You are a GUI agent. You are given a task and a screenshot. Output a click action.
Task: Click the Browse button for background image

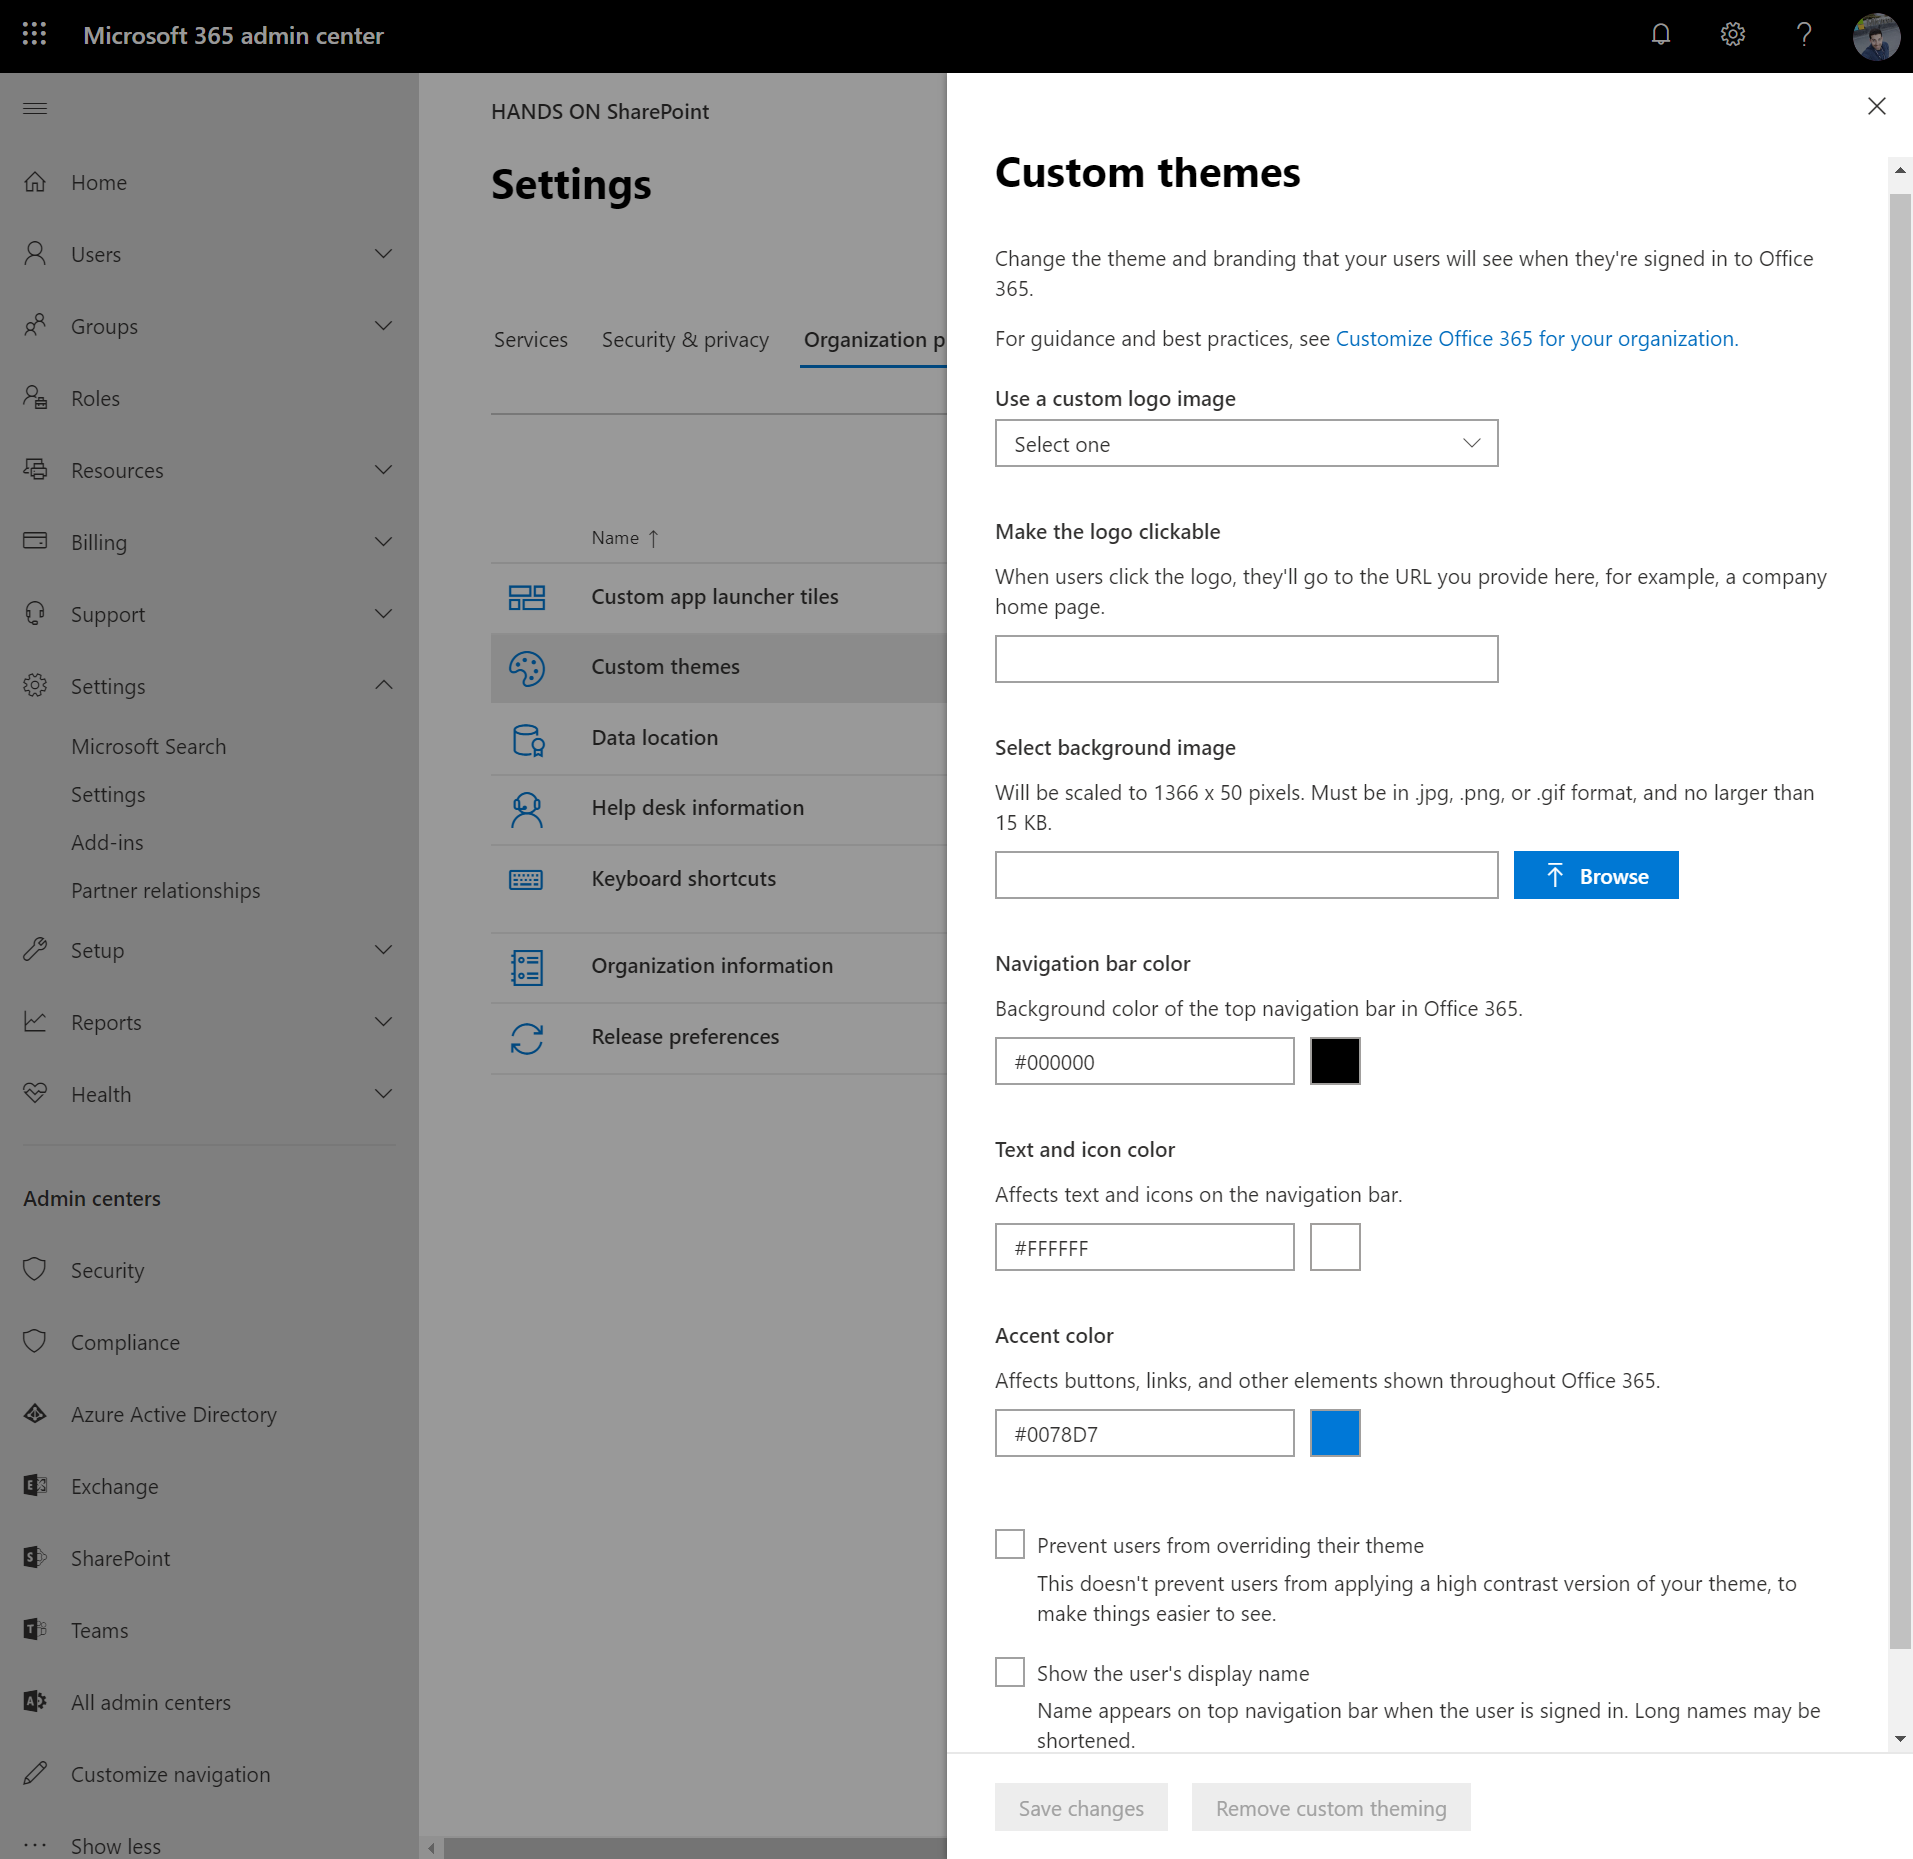[1595, 876]
